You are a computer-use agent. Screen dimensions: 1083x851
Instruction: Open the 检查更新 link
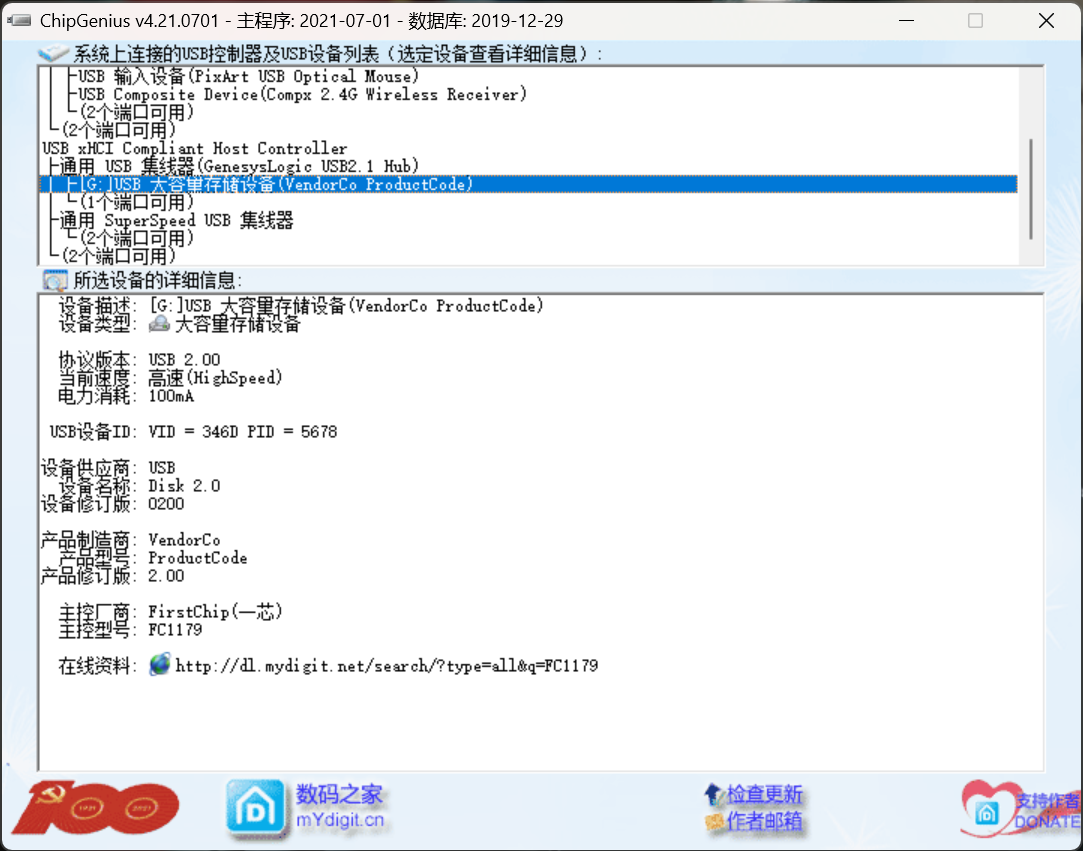[x=764, y=794]
